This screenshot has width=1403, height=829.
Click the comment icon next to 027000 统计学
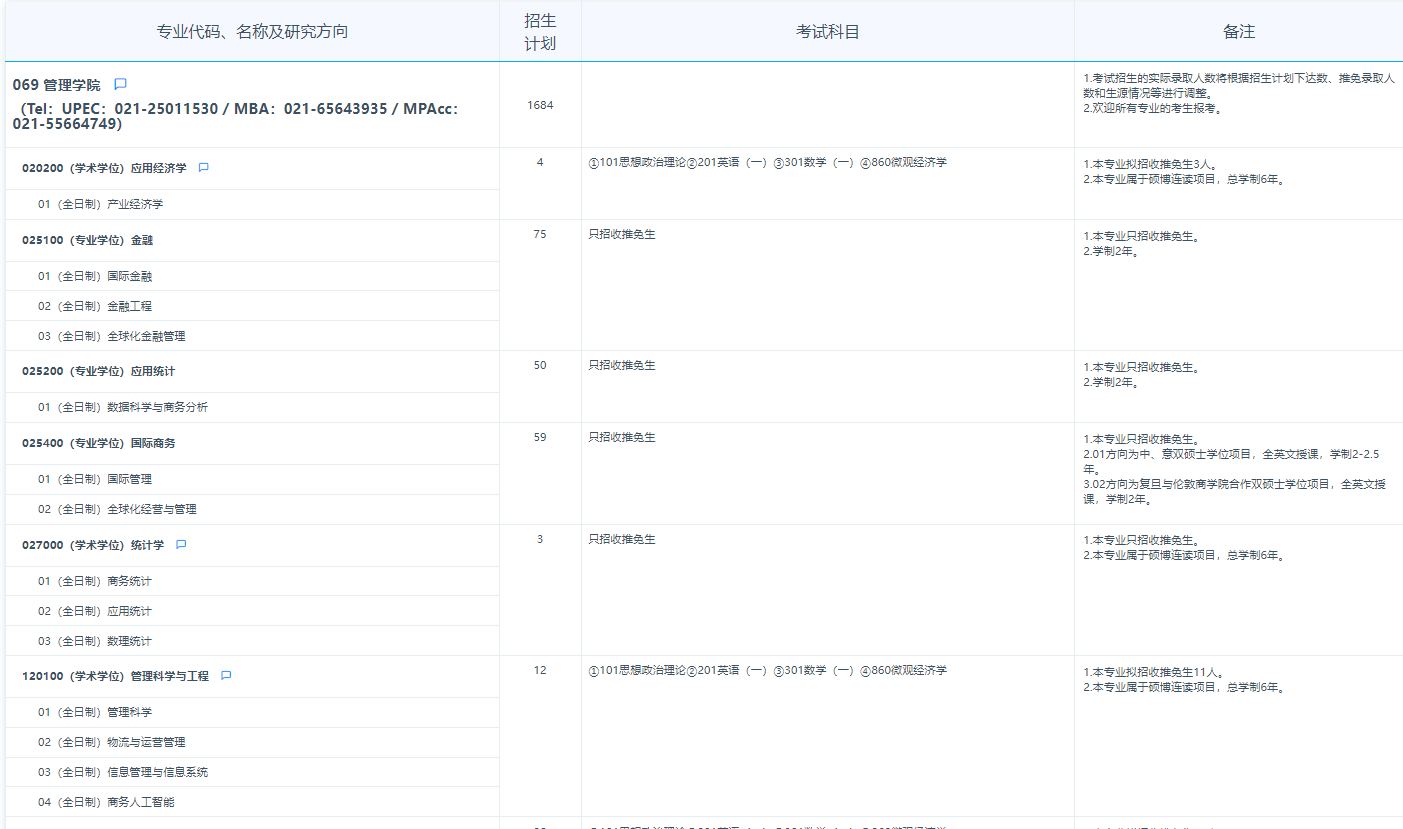181,545
